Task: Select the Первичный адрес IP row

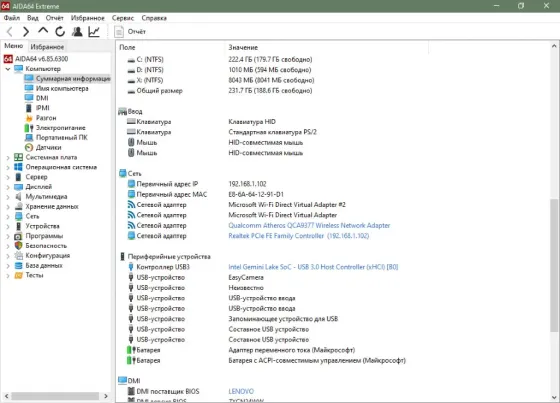Action: pos(197,184)
